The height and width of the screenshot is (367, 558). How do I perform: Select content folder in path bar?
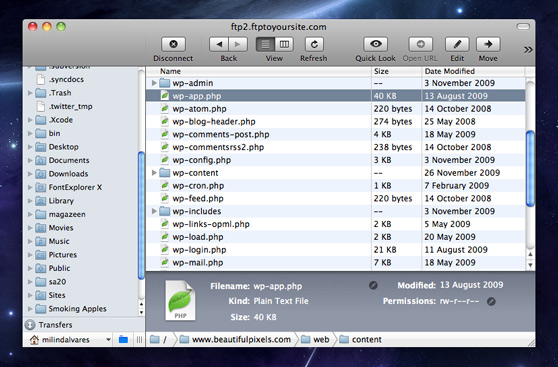pyautogui.click(x=360, y=340)
